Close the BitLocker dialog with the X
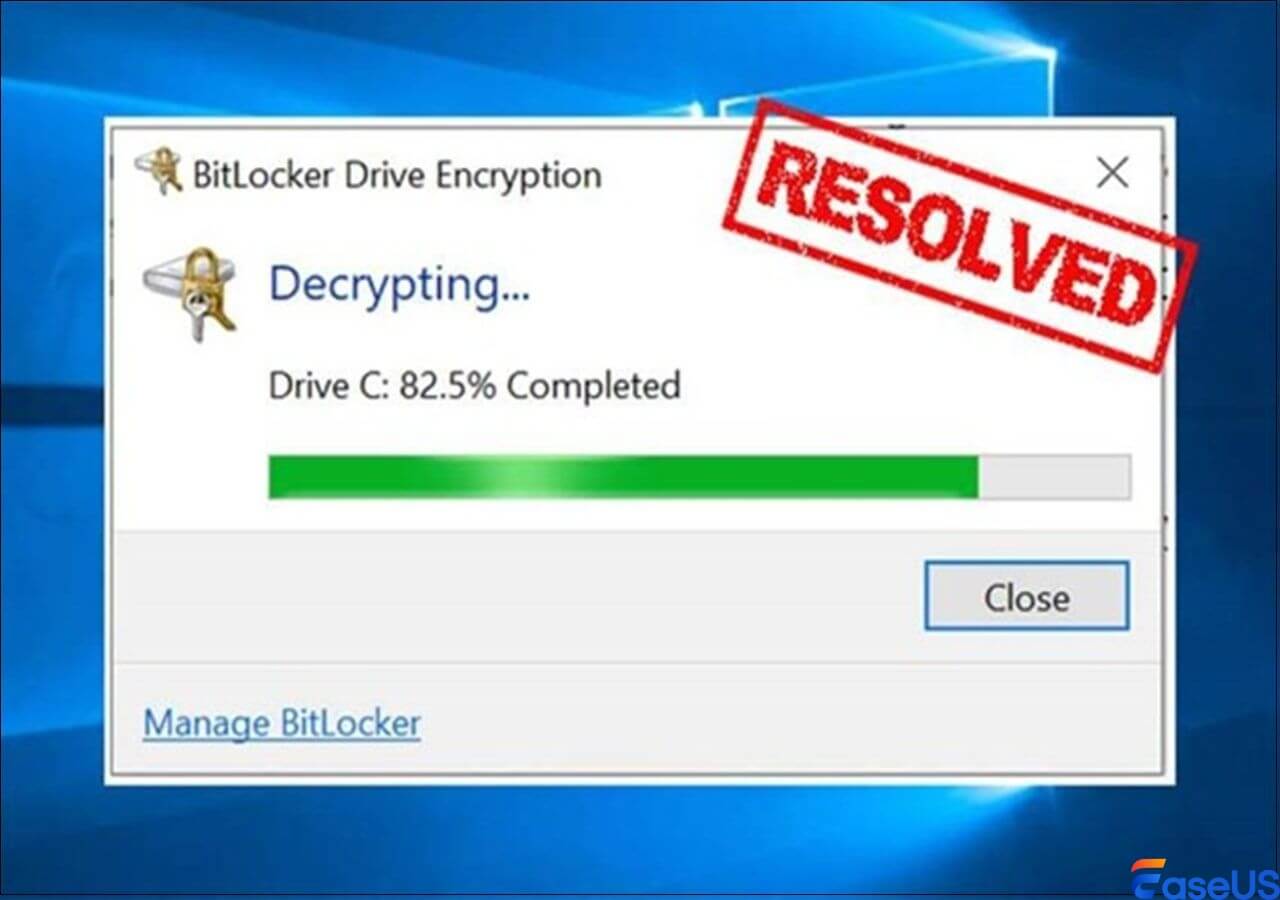This screenshot has width=1280, height=900. pos(1112,173)
